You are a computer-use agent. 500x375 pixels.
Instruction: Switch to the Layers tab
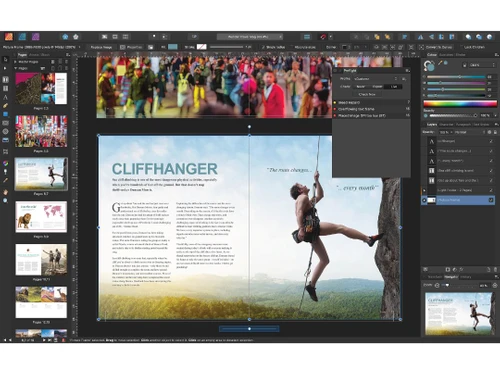432,125
